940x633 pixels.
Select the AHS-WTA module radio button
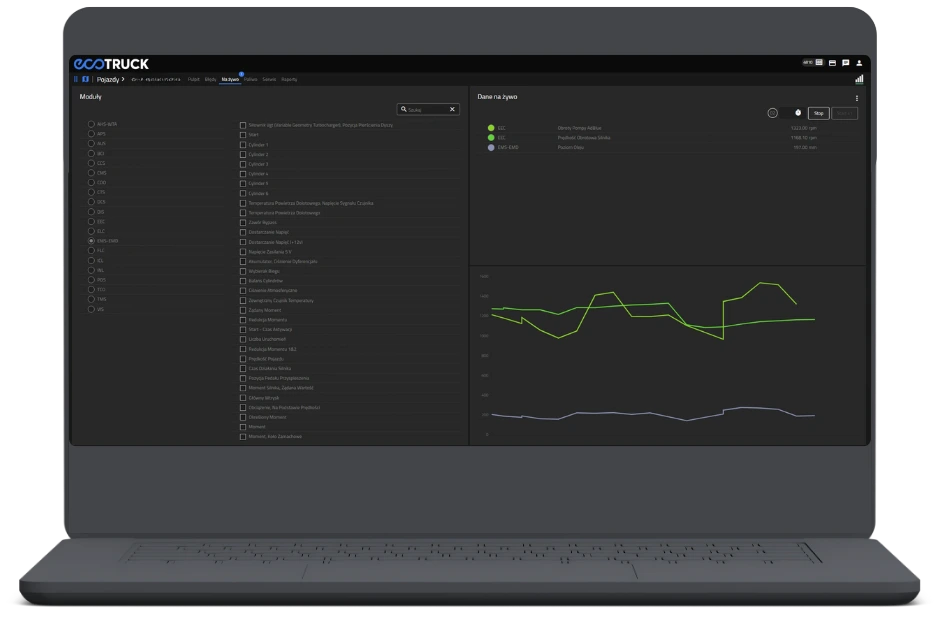coord(91,124)
